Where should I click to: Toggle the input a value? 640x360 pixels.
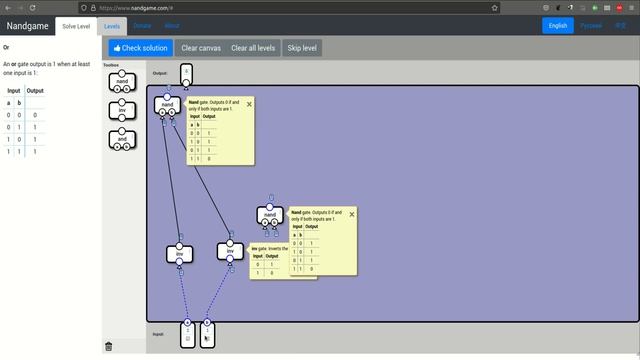[188, 338]
